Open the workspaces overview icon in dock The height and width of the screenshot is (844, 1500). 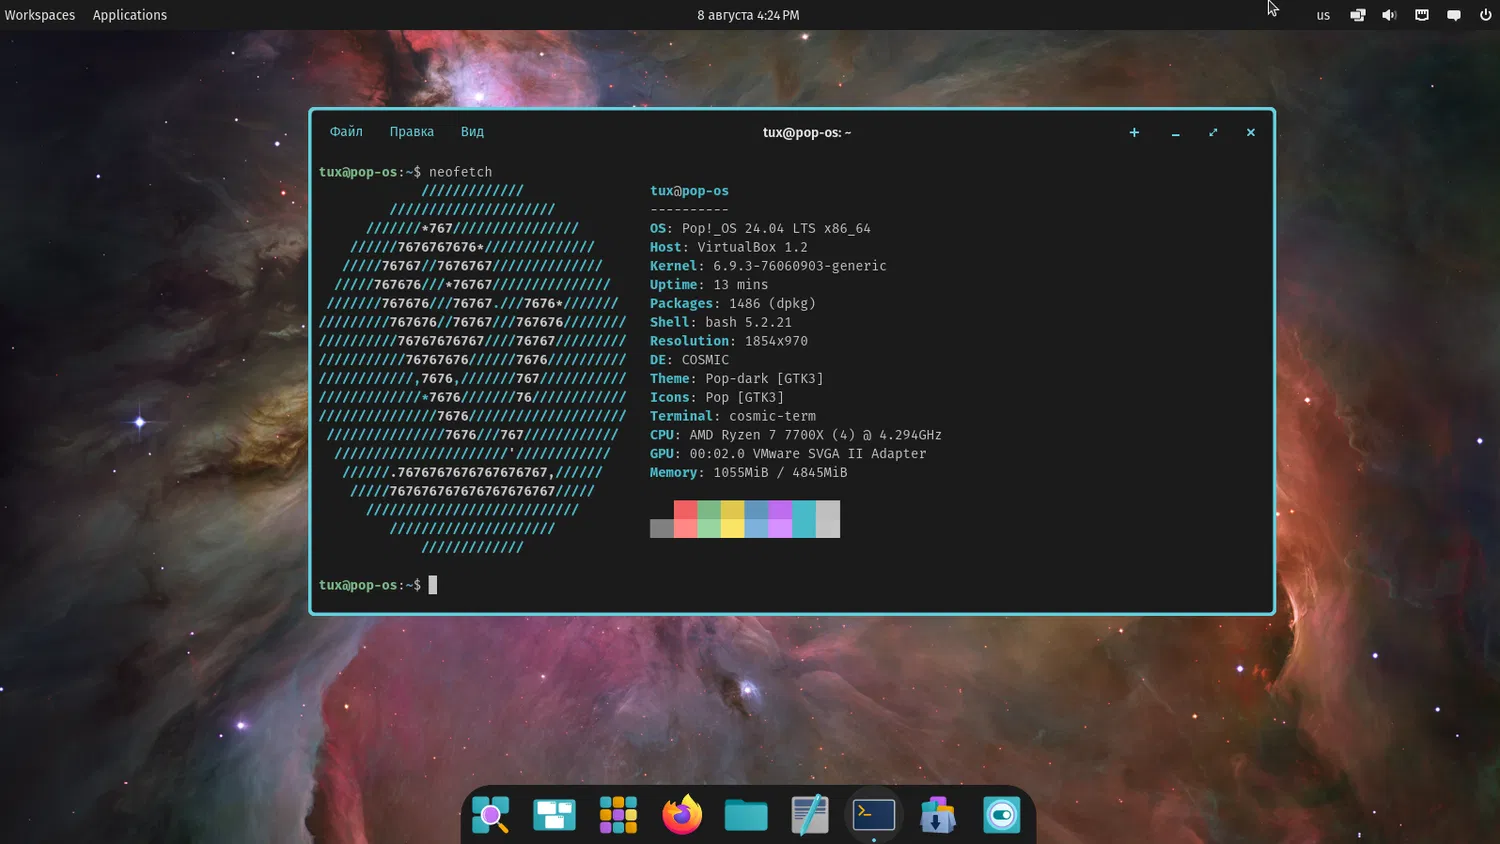[x=554, y=815]
